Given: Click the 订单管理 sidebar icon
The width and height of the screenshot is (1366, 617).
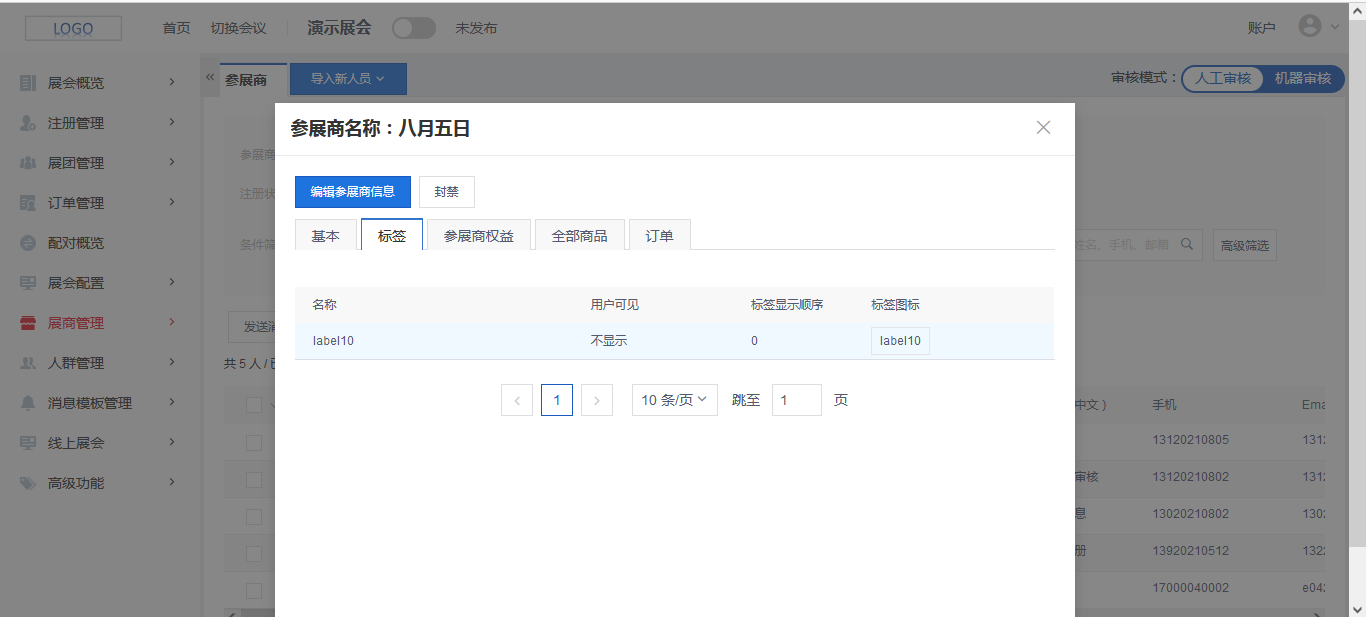Looking at the screenshot, I should click(x=28, y=203).
